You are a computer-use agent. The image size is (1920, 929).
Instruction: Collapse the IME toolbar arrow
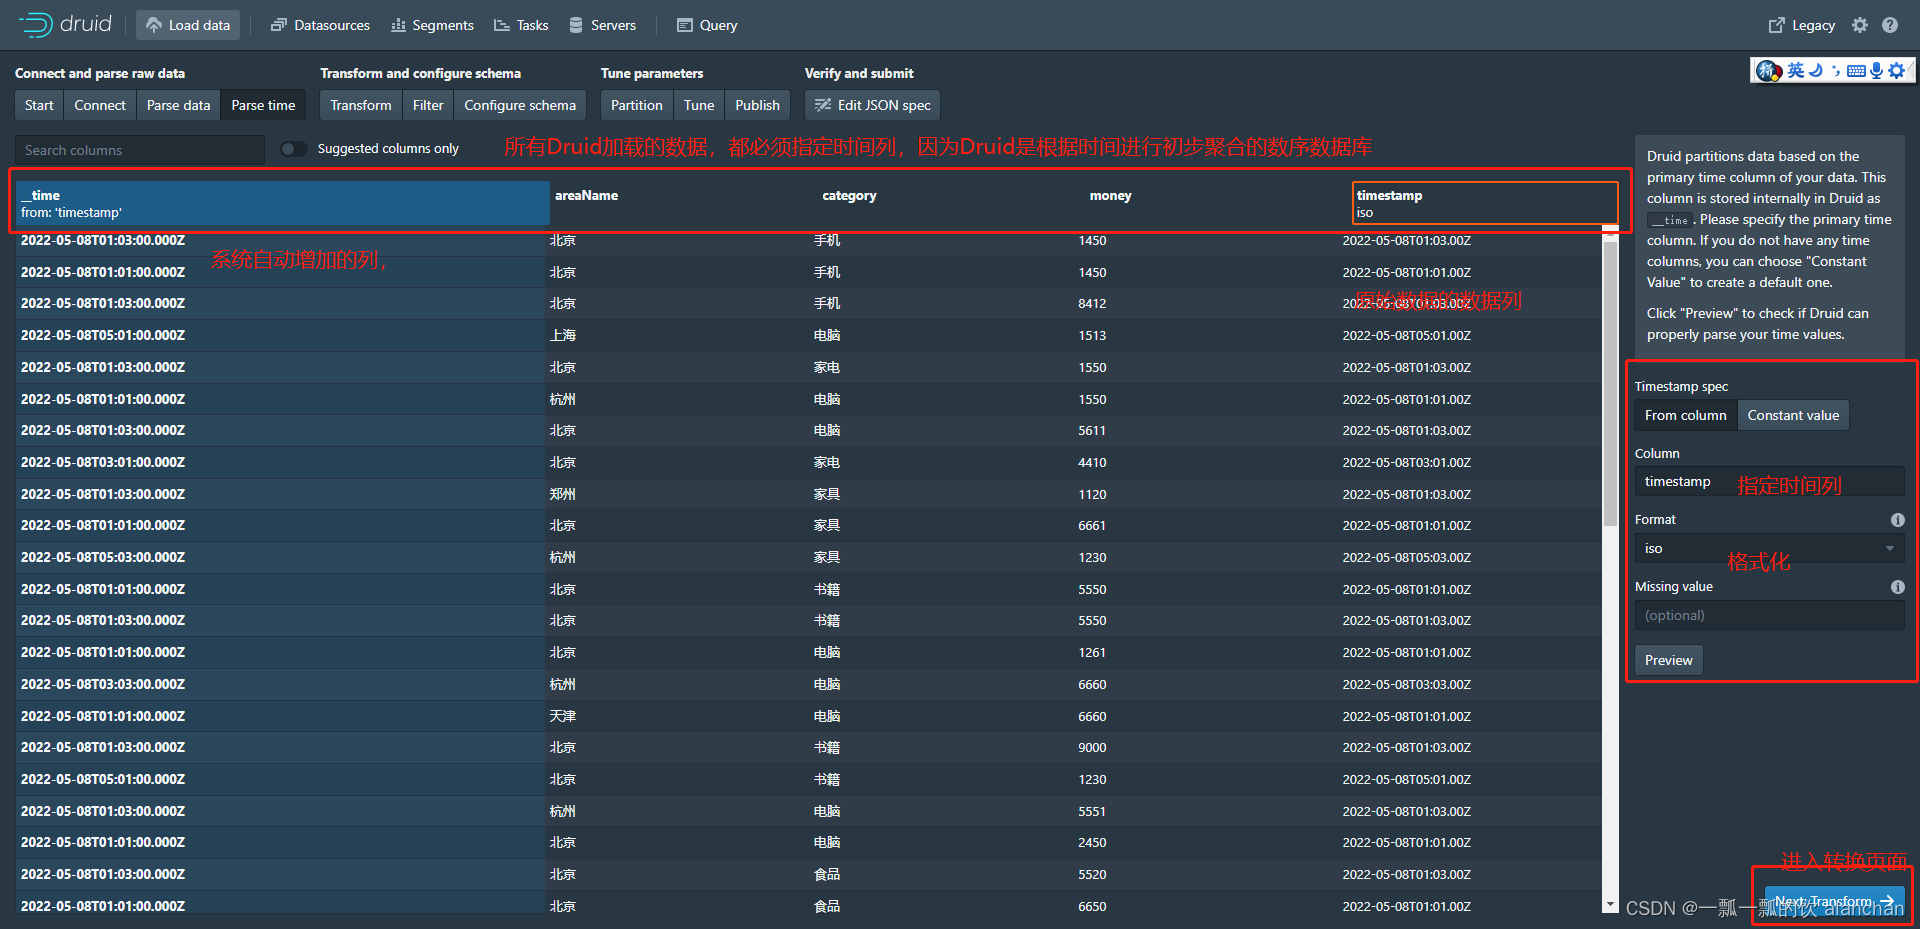pos(1911,70)
